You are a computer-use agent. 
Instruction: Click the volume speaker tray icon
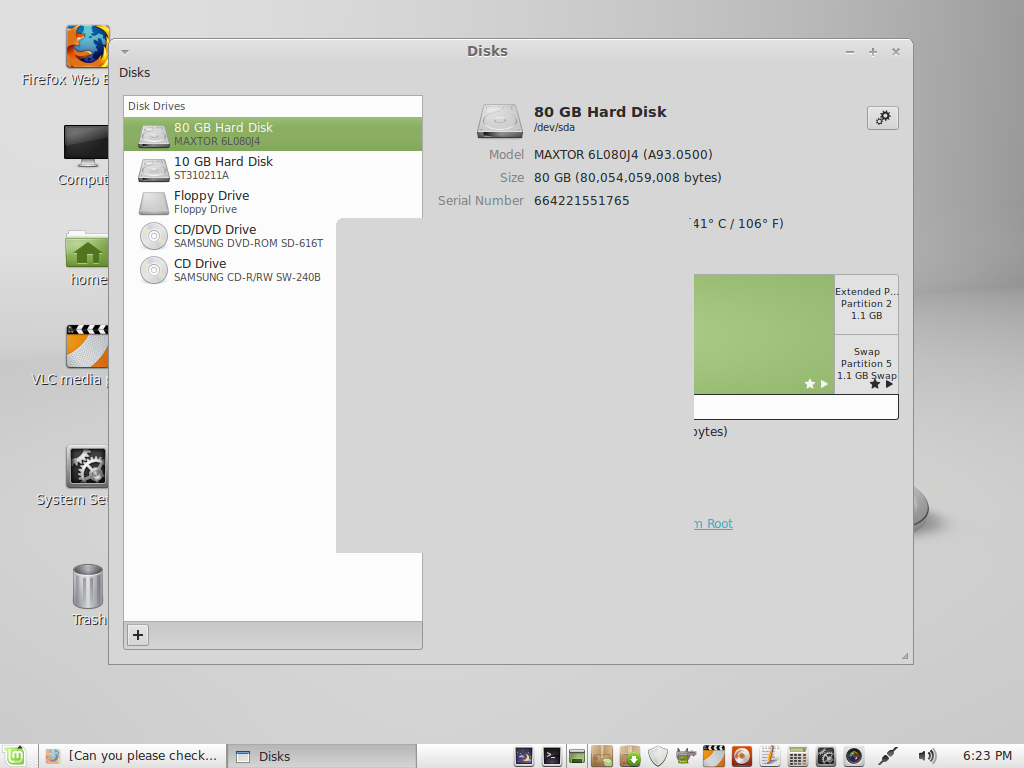click(x=927, y=756)
